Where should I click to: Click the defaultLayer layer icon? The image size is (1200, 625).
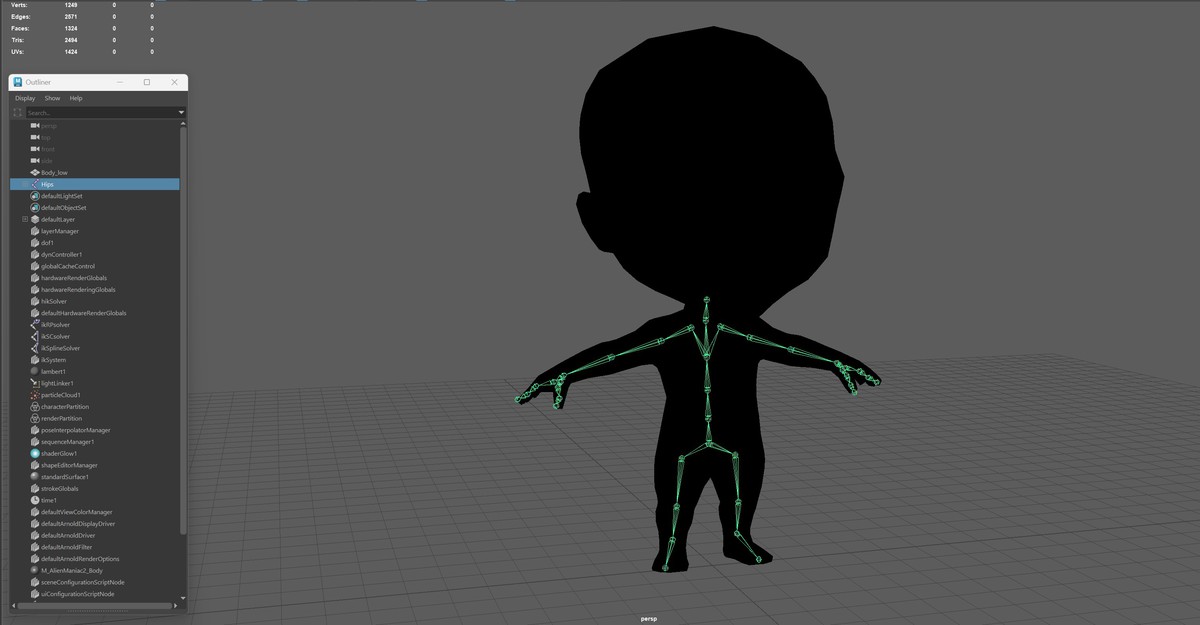[35, 219]
